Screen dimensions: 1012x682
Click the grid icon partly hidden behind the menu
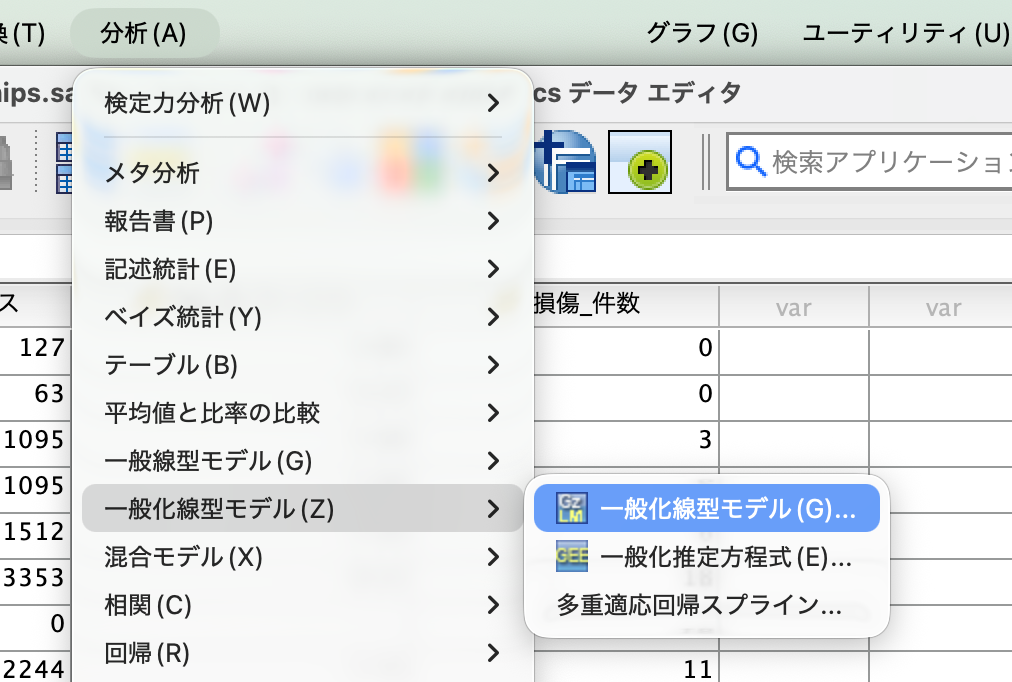coord(63,163)
